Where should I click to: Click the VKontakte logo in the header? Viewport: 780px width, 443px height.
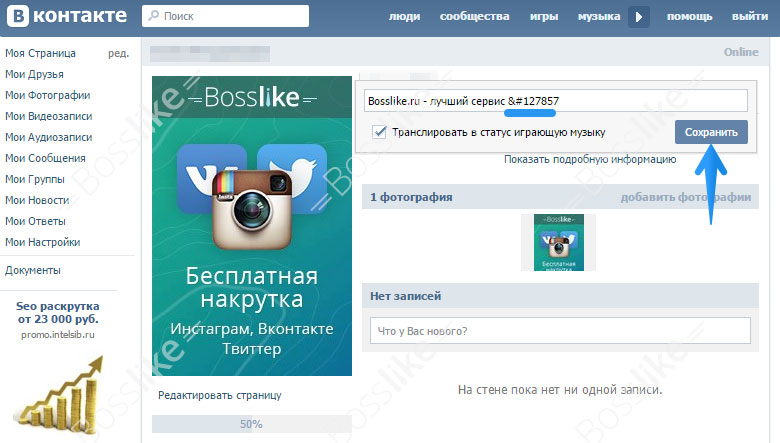coord(67,16)
